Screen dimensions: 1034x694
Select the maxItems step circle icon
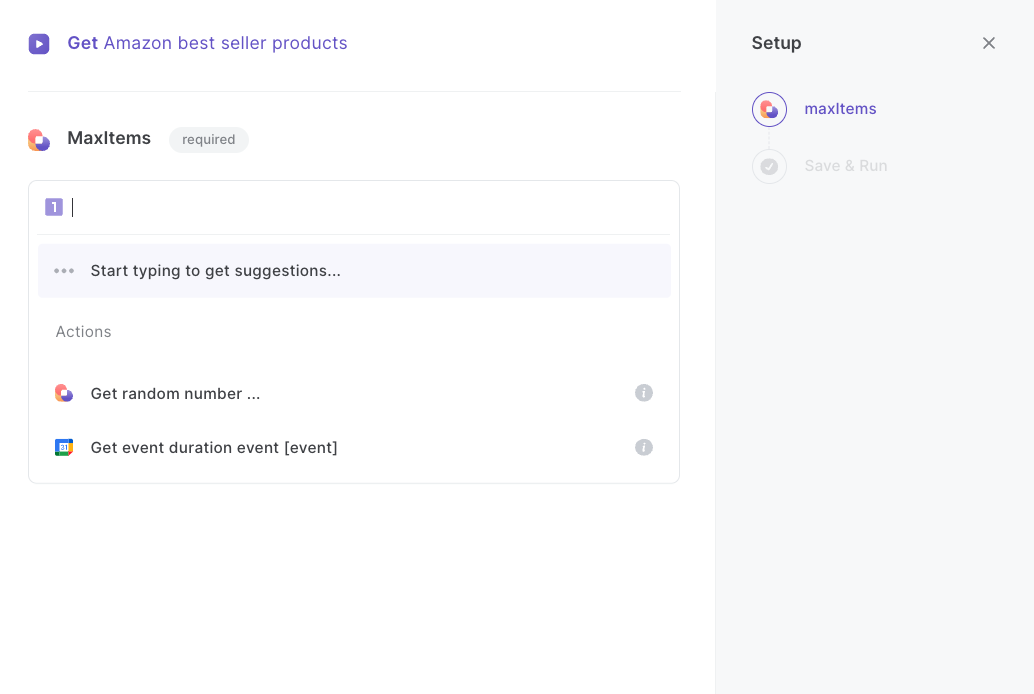[769, 109]
